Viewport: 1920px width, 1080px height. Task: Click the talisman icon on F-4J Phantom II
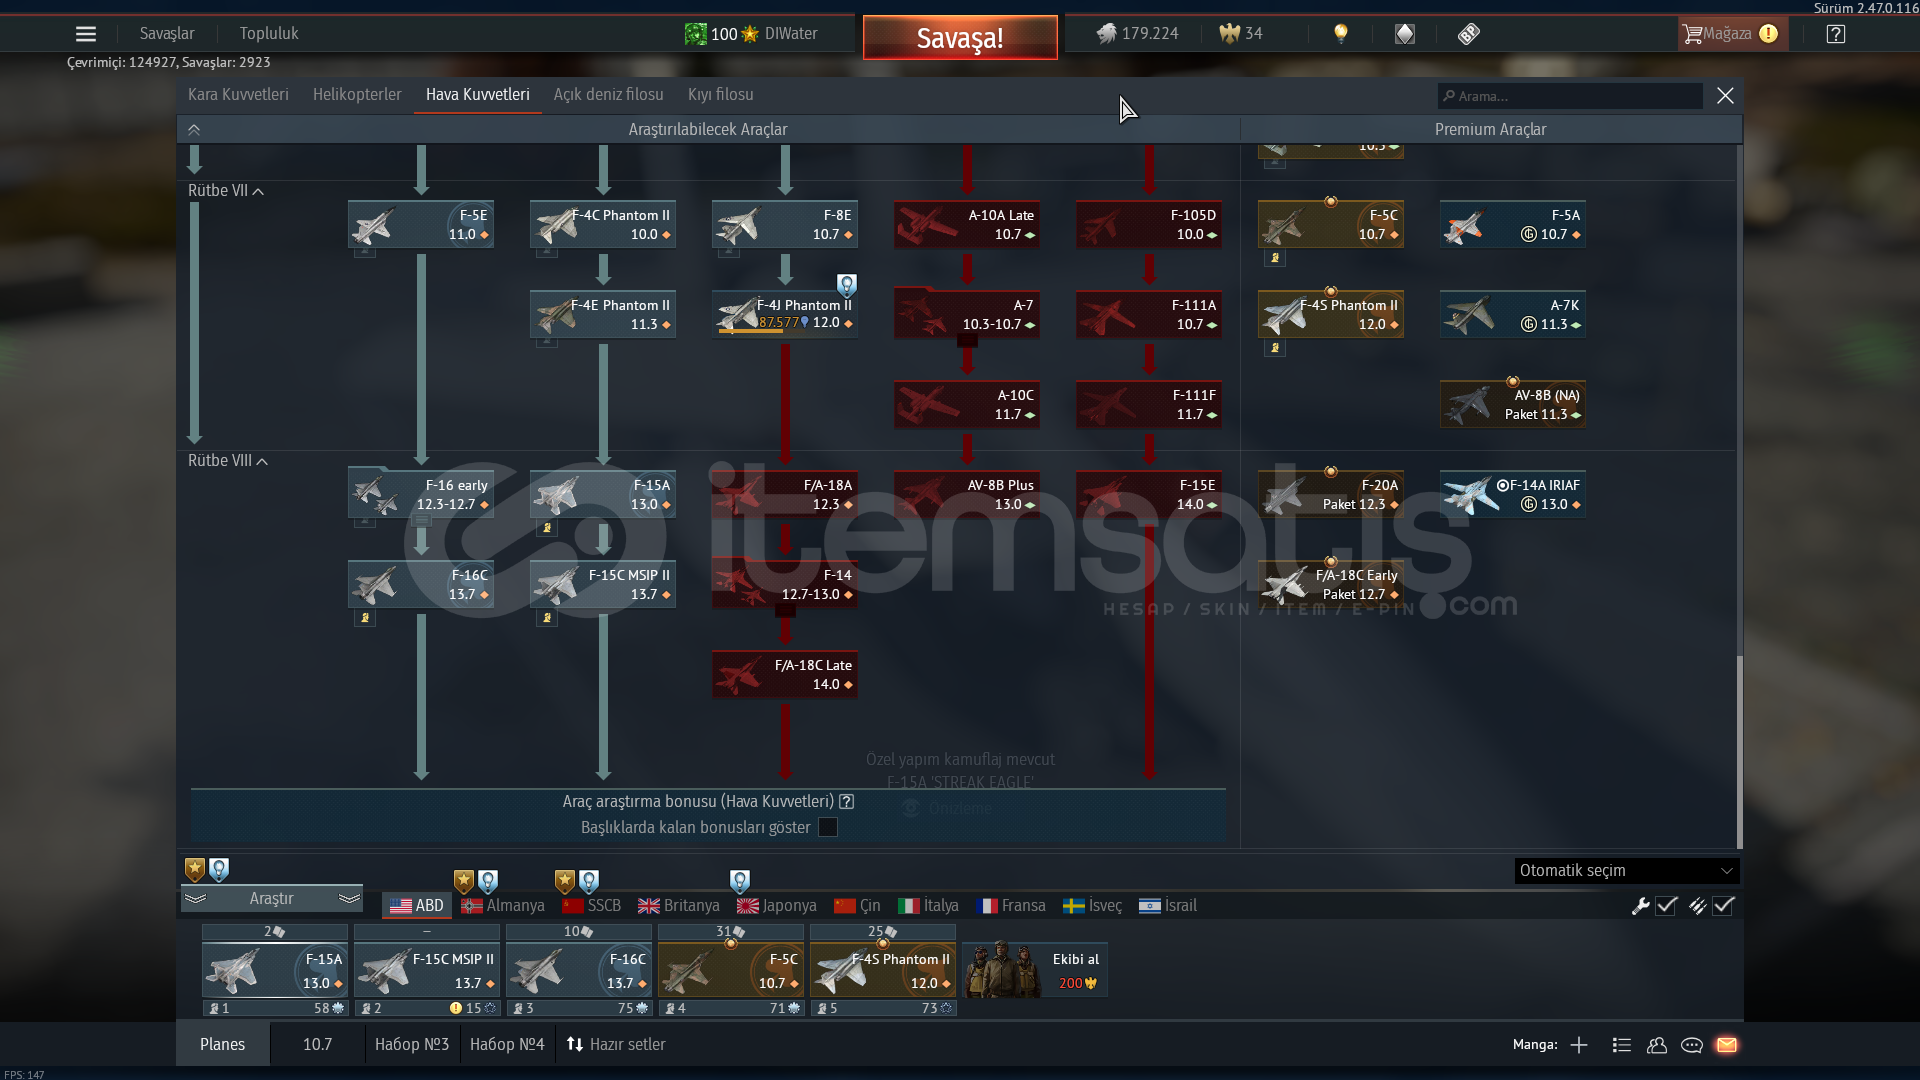(x=847, y=285)
